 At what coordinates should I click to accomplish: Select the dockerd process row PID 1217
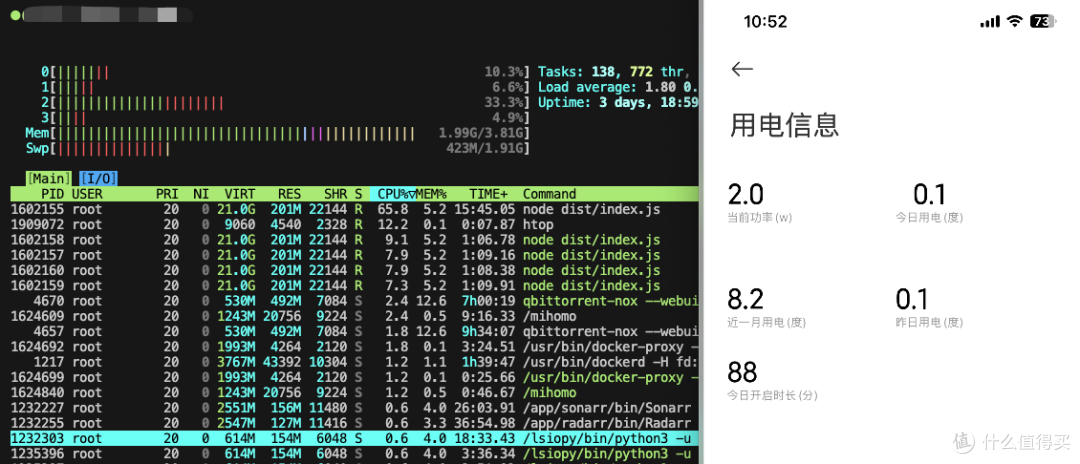(x=354, y=361)
